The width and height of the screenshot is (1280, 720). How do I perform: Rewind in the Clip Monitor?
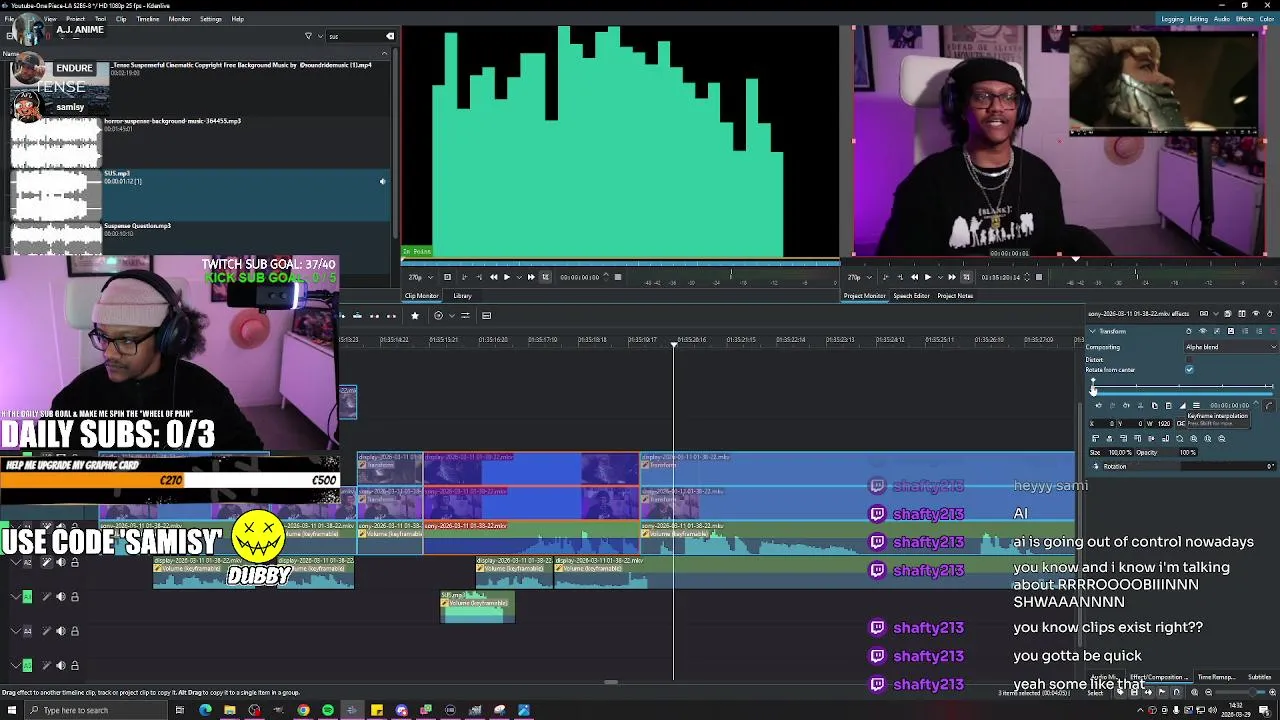click(493, 277)
